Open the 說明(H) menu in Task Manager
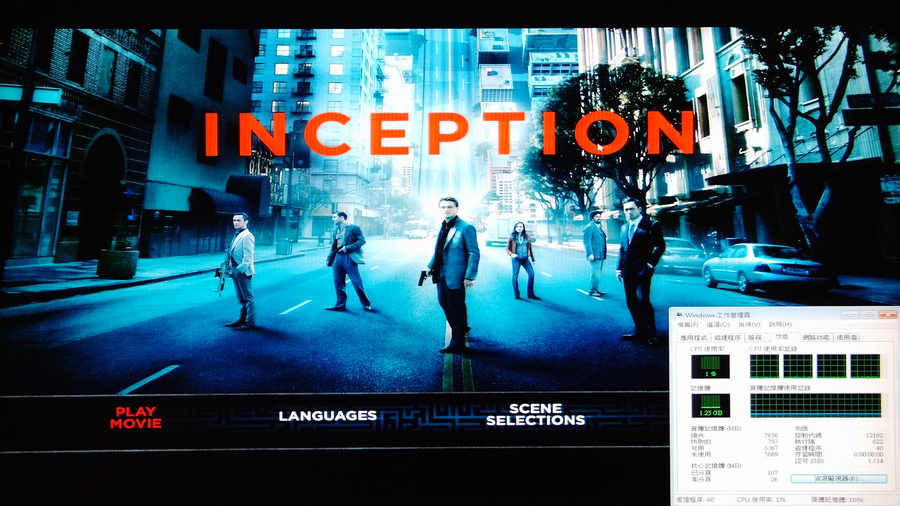The width and height of the screenshot is (900, 506). (781, 325)
